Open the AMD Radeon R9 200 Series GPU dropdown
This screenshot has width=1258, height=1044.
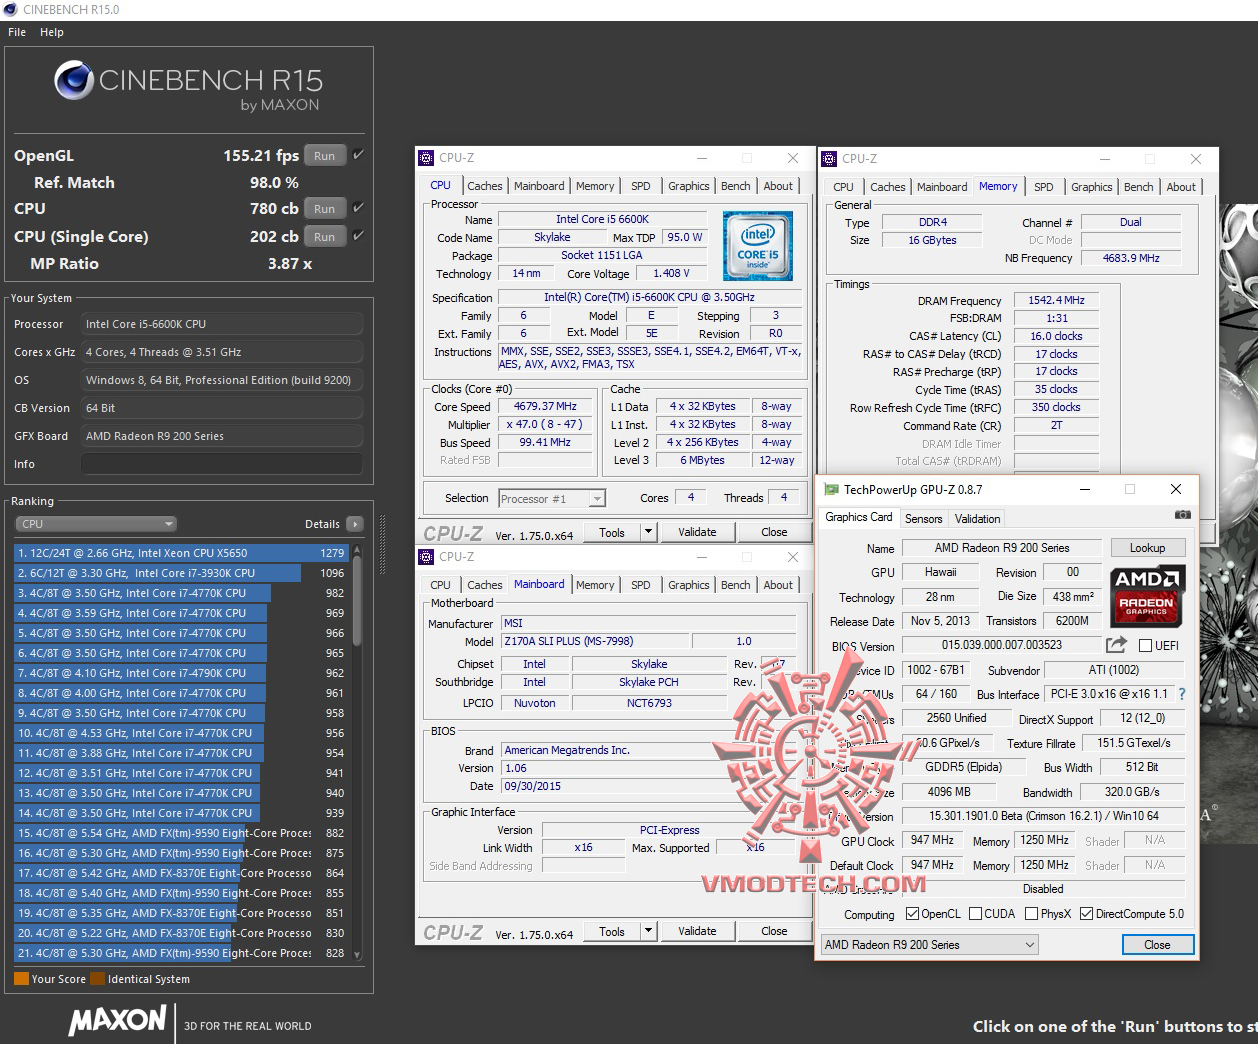(x=930, y=945)
